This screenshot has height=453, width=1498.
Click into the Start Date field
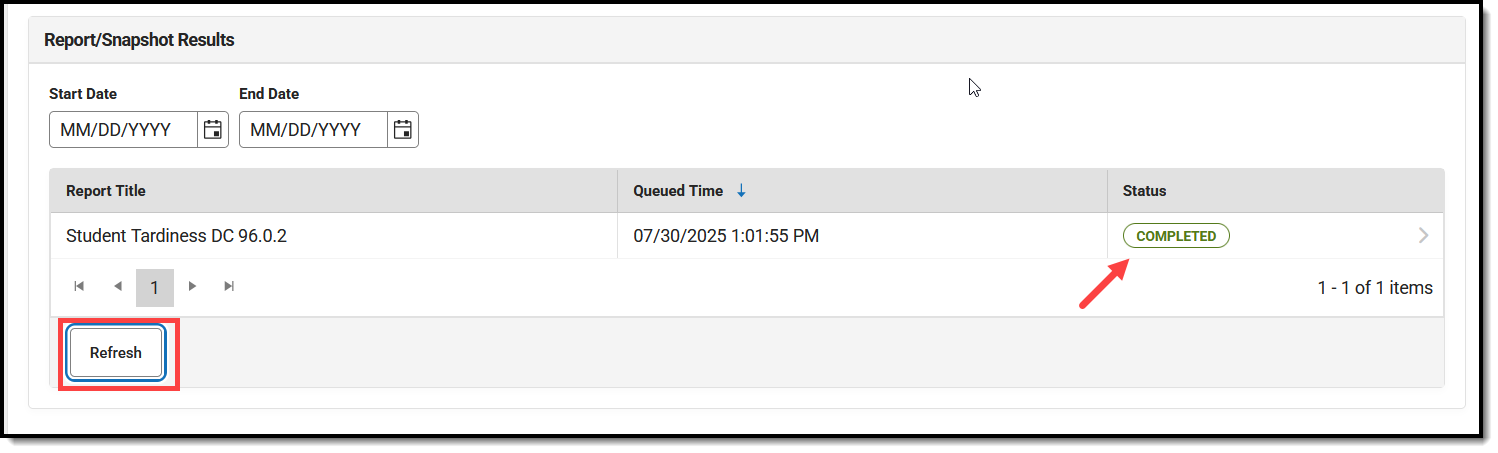point(123,129)
